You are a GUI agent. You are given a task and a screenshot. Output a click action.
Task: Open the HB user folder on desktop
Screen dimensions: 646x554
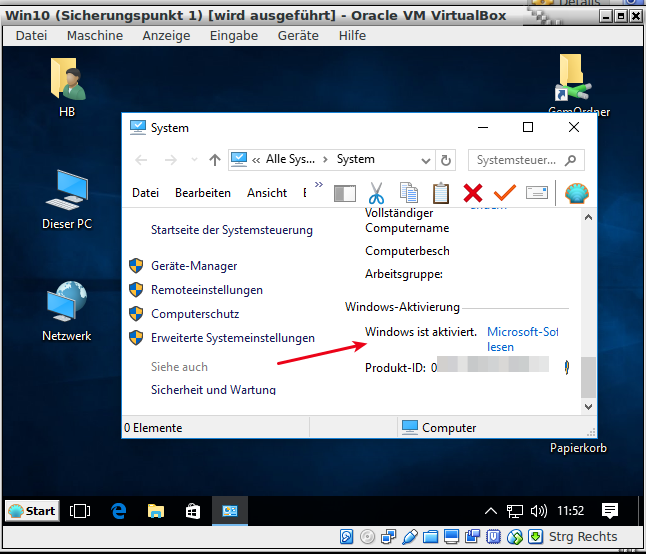pyautogui.click(x=67, y=88)
